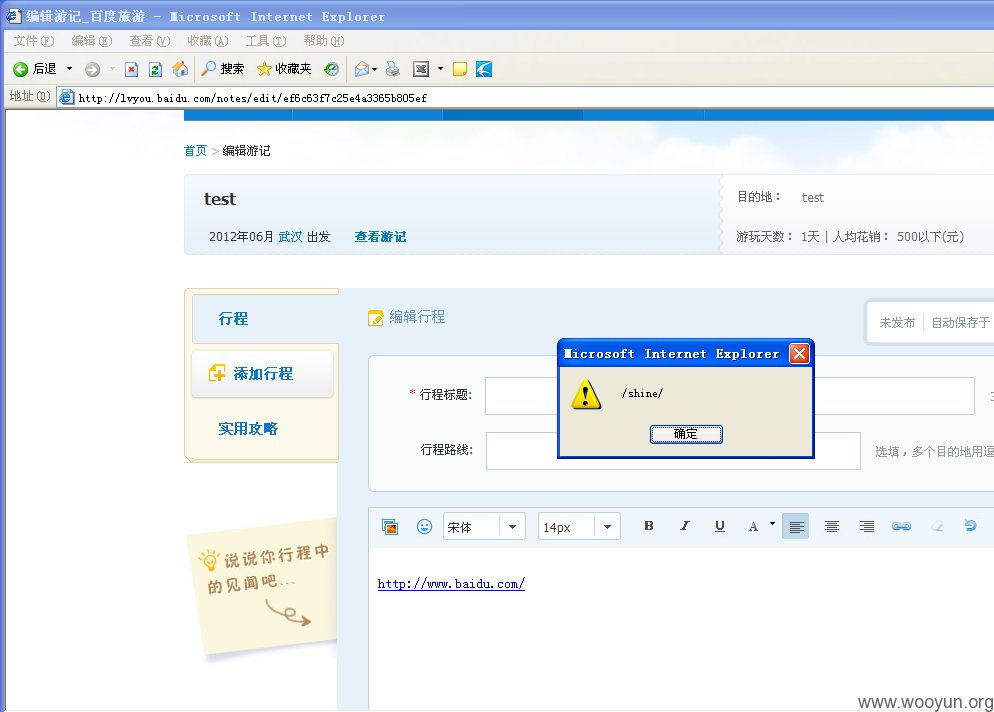Toggle underline text formatting
The height and width of the screenshot is (712, 994).
click(x=720, y=526)
